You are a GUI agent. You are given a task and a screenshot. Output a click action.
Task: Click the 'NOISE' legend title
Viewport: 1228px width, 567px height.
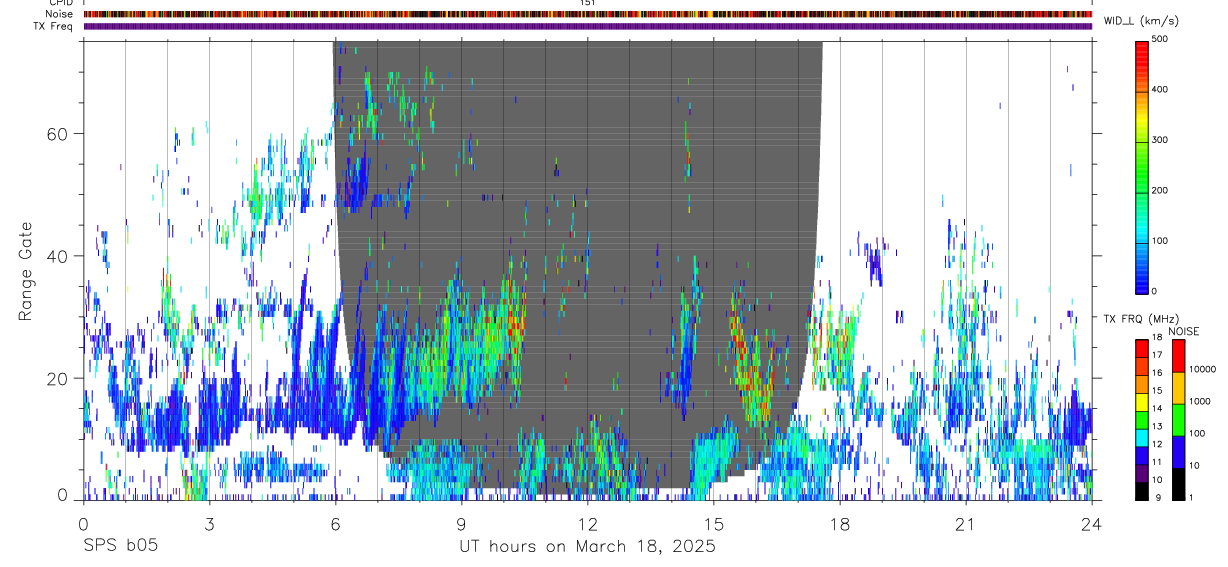[1183, 331]
